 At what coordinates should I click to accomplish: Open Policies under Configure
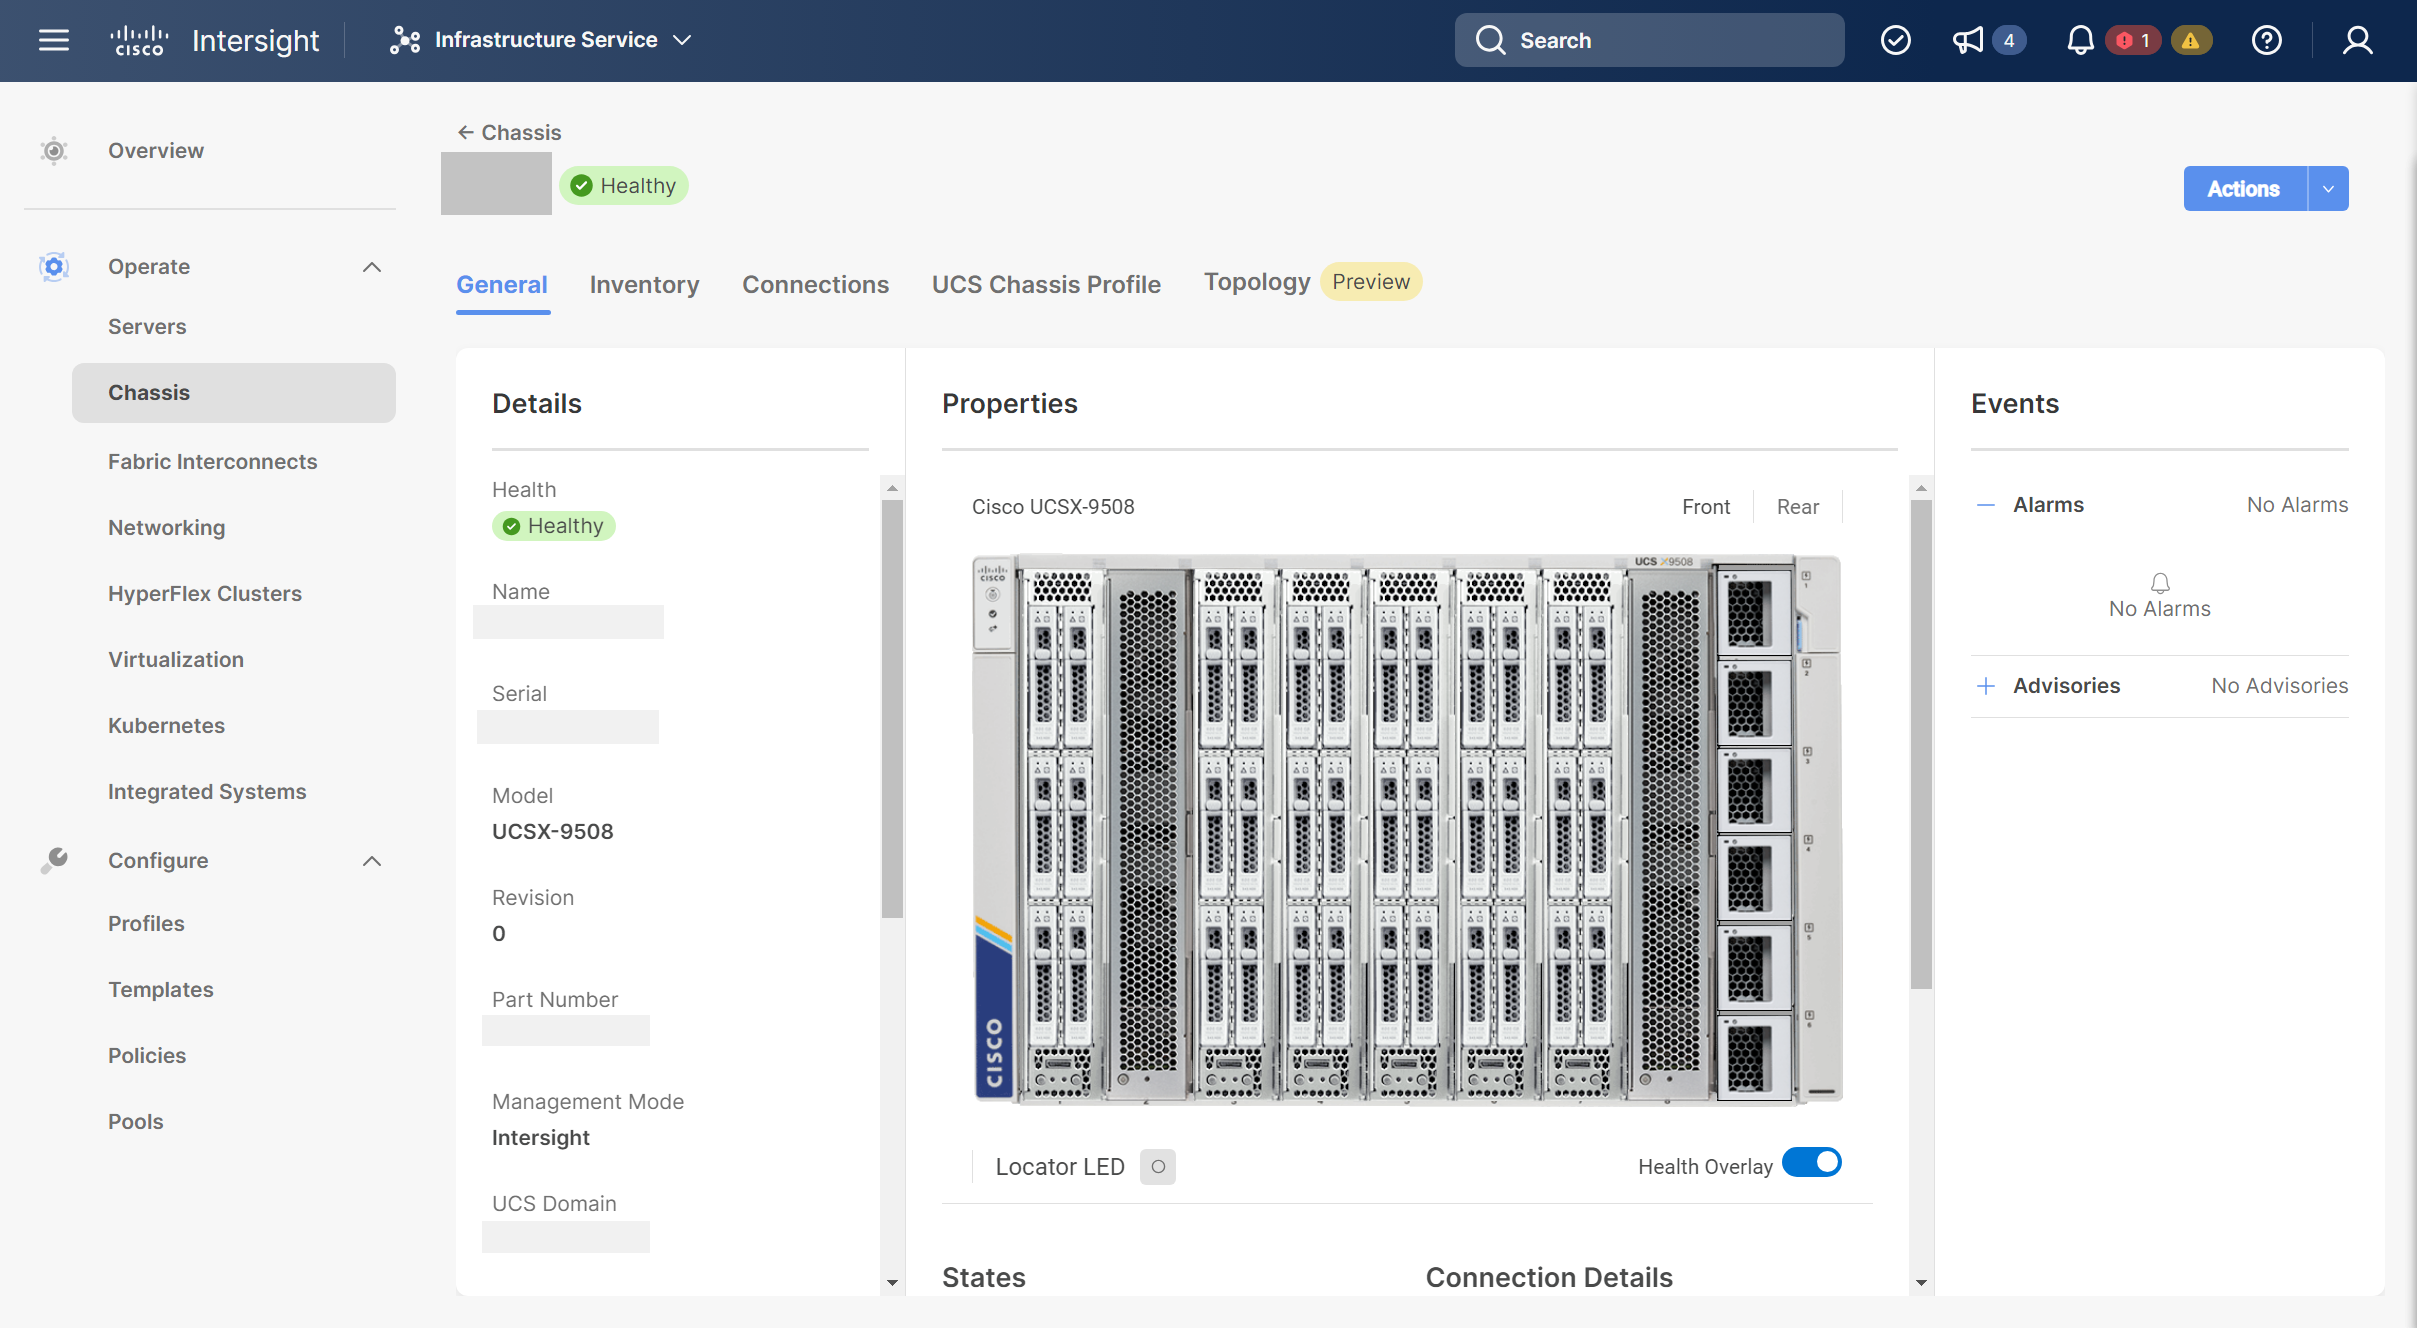[147, 1056]
